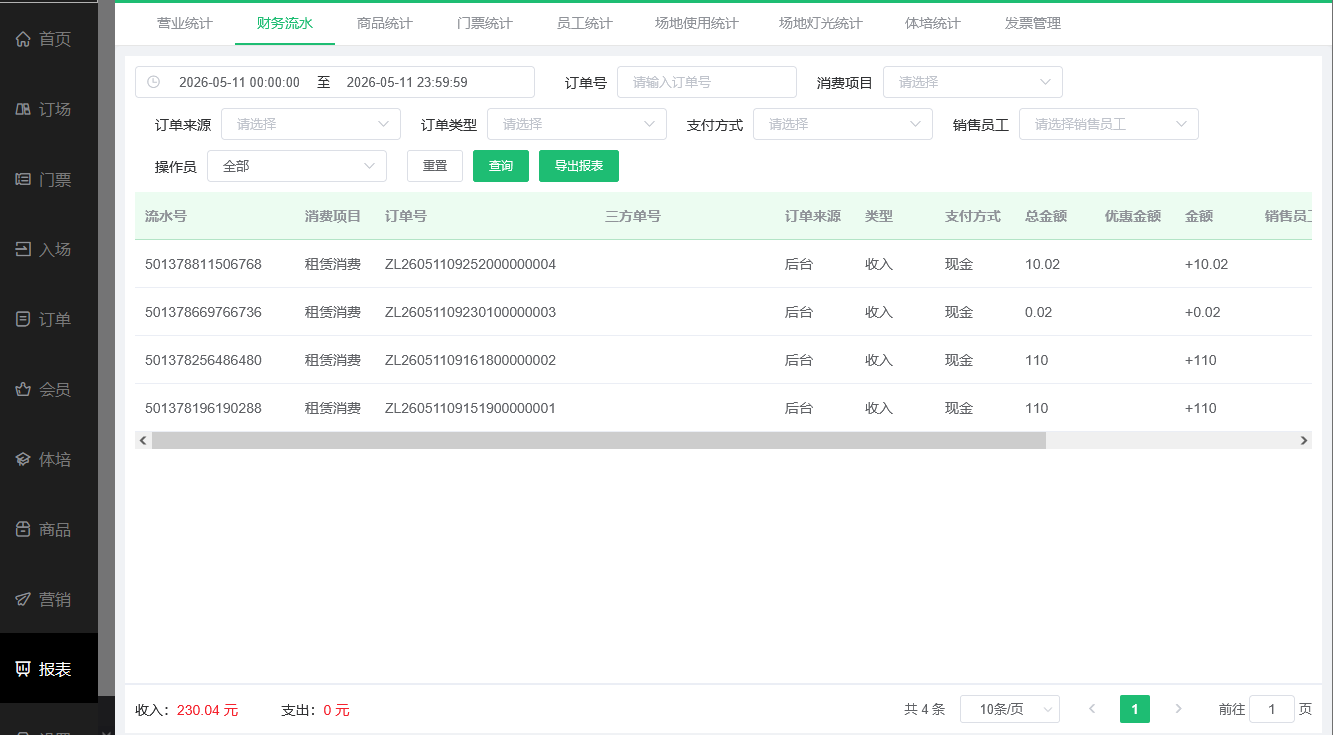Open the 10条/页 page size dropdown
The height and width of the screenshot is (735, 1333).
(x=1010, y=709)
